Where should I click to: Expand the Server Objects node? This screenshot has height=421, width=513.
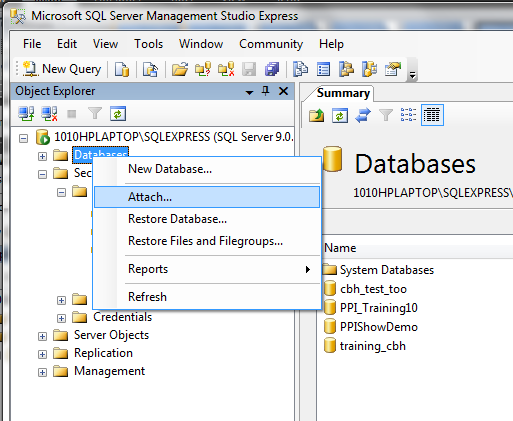pyautogui.click(x=42, y=336)
